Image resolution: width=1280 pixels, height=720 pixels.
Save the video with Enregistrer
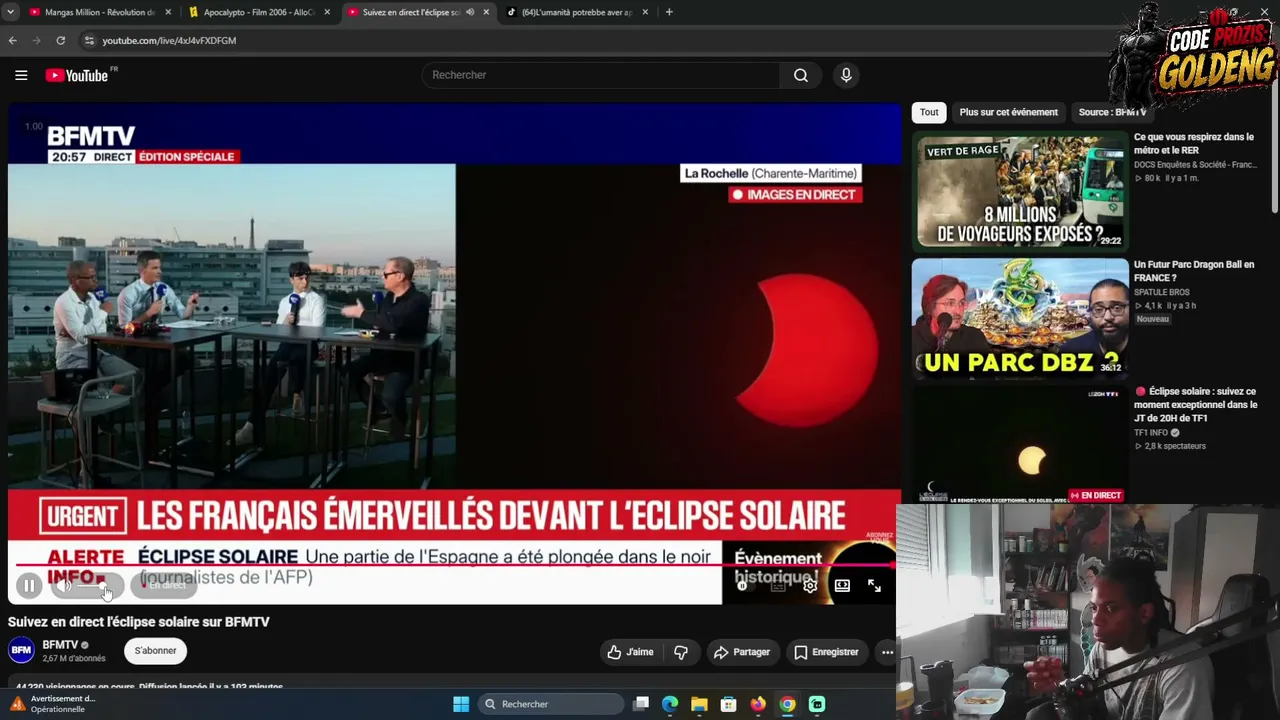click(x=826, y=652)
